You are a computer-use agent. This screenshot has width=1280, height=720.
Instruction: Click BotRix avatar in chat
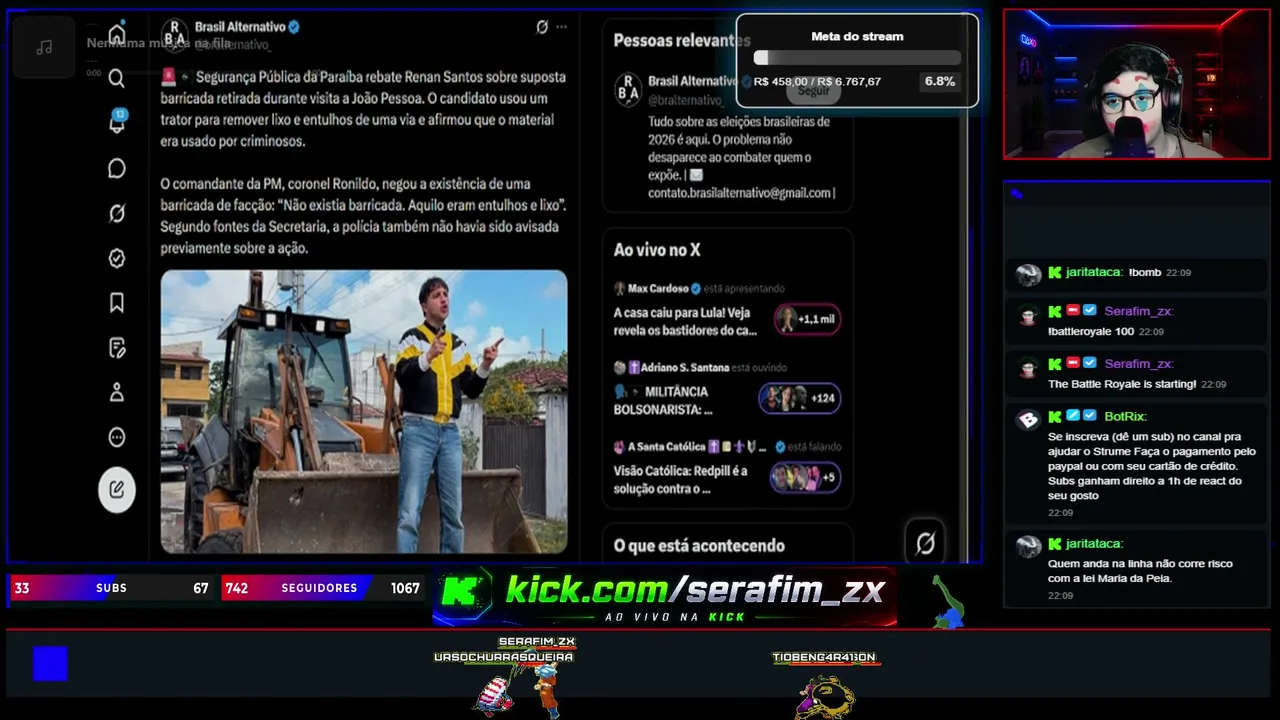1028,420
